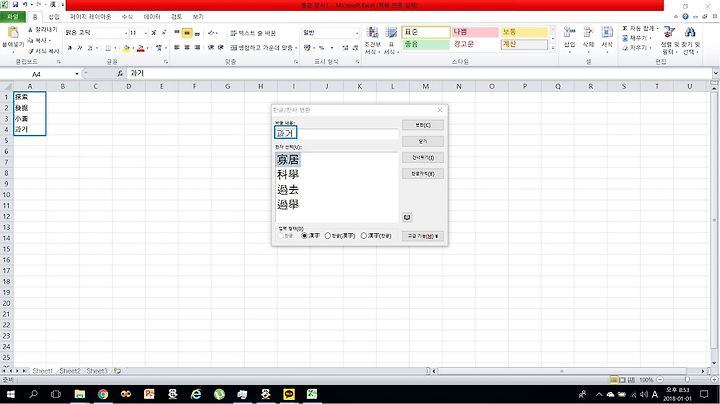
Task: Click the Hanja dictionary book icon in dialog
Action: [407, 217]
